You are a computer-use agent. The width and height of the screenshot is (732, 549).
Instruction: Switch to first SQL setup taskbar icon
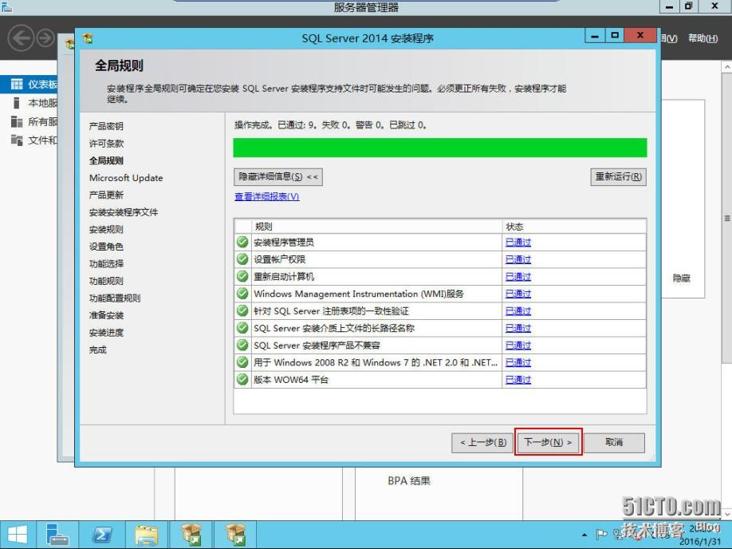point(191,535)
